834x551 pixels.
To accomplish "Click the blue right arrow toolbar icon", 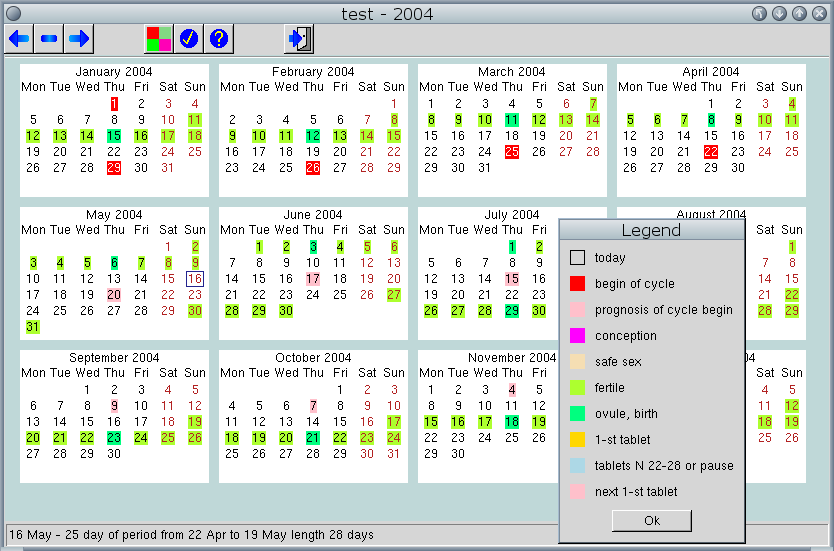I will point(80,39).
